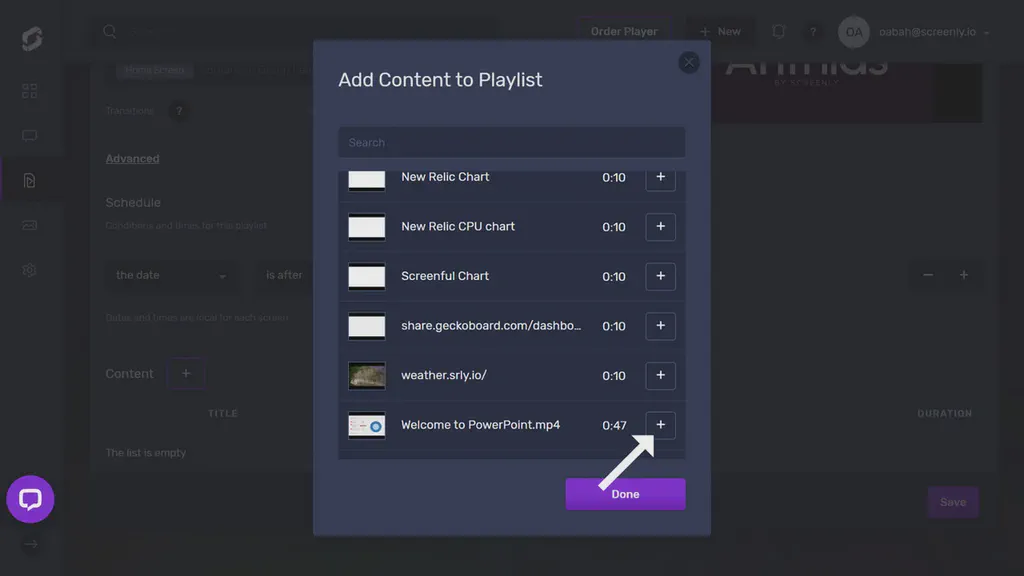Open the Playlists document icon in sidebar
The image size is (1024, 576).
(x=29, y=179)
